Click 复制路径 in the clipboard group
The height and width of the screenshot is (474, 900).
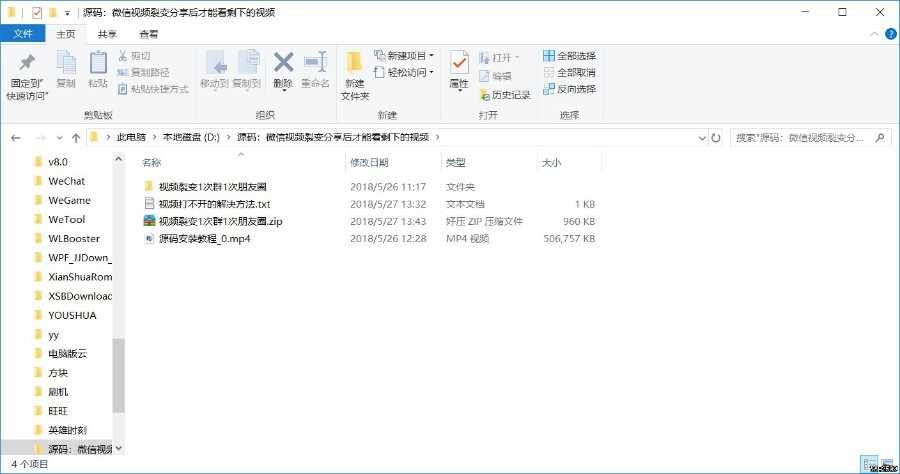[x=143, y=72]
